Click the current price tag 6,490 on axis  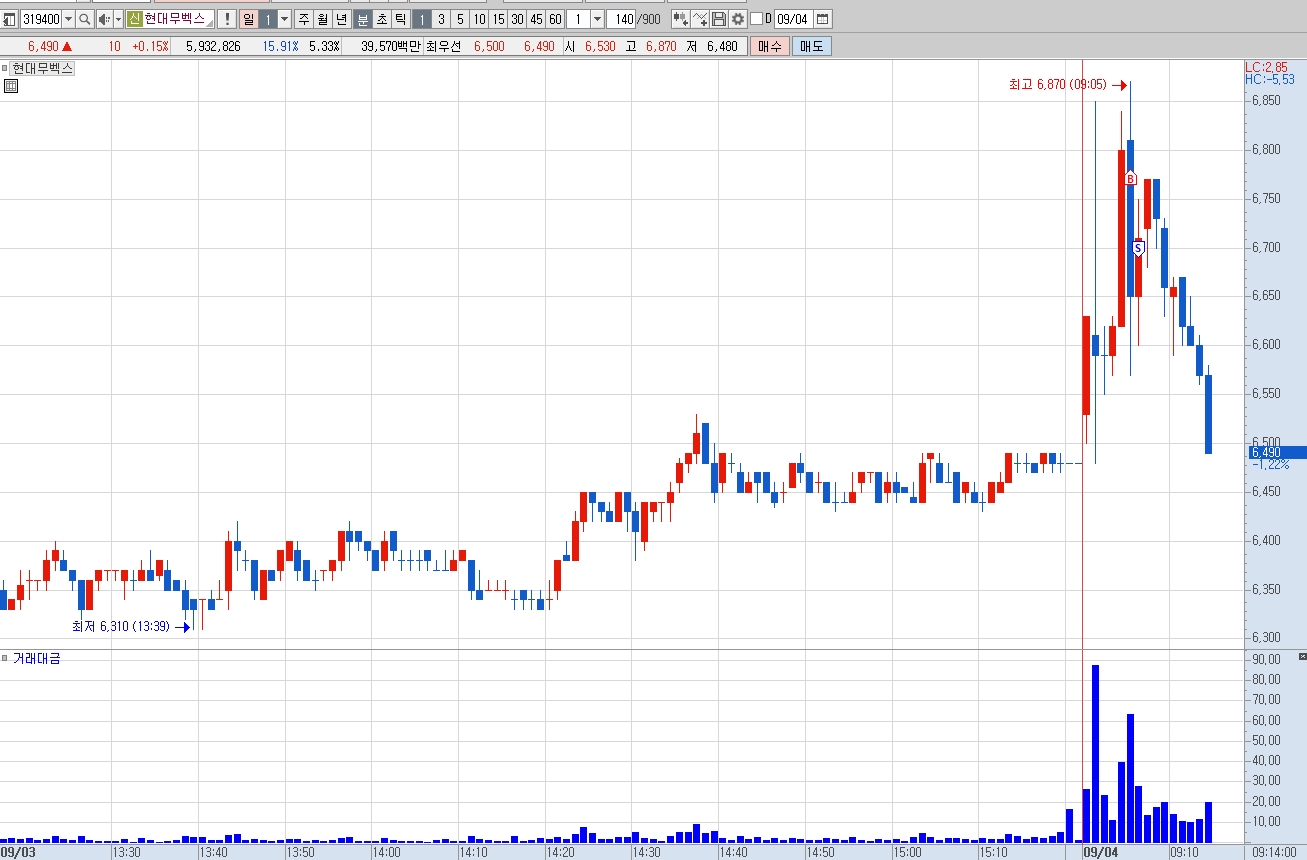click(x=1276, y=453)
